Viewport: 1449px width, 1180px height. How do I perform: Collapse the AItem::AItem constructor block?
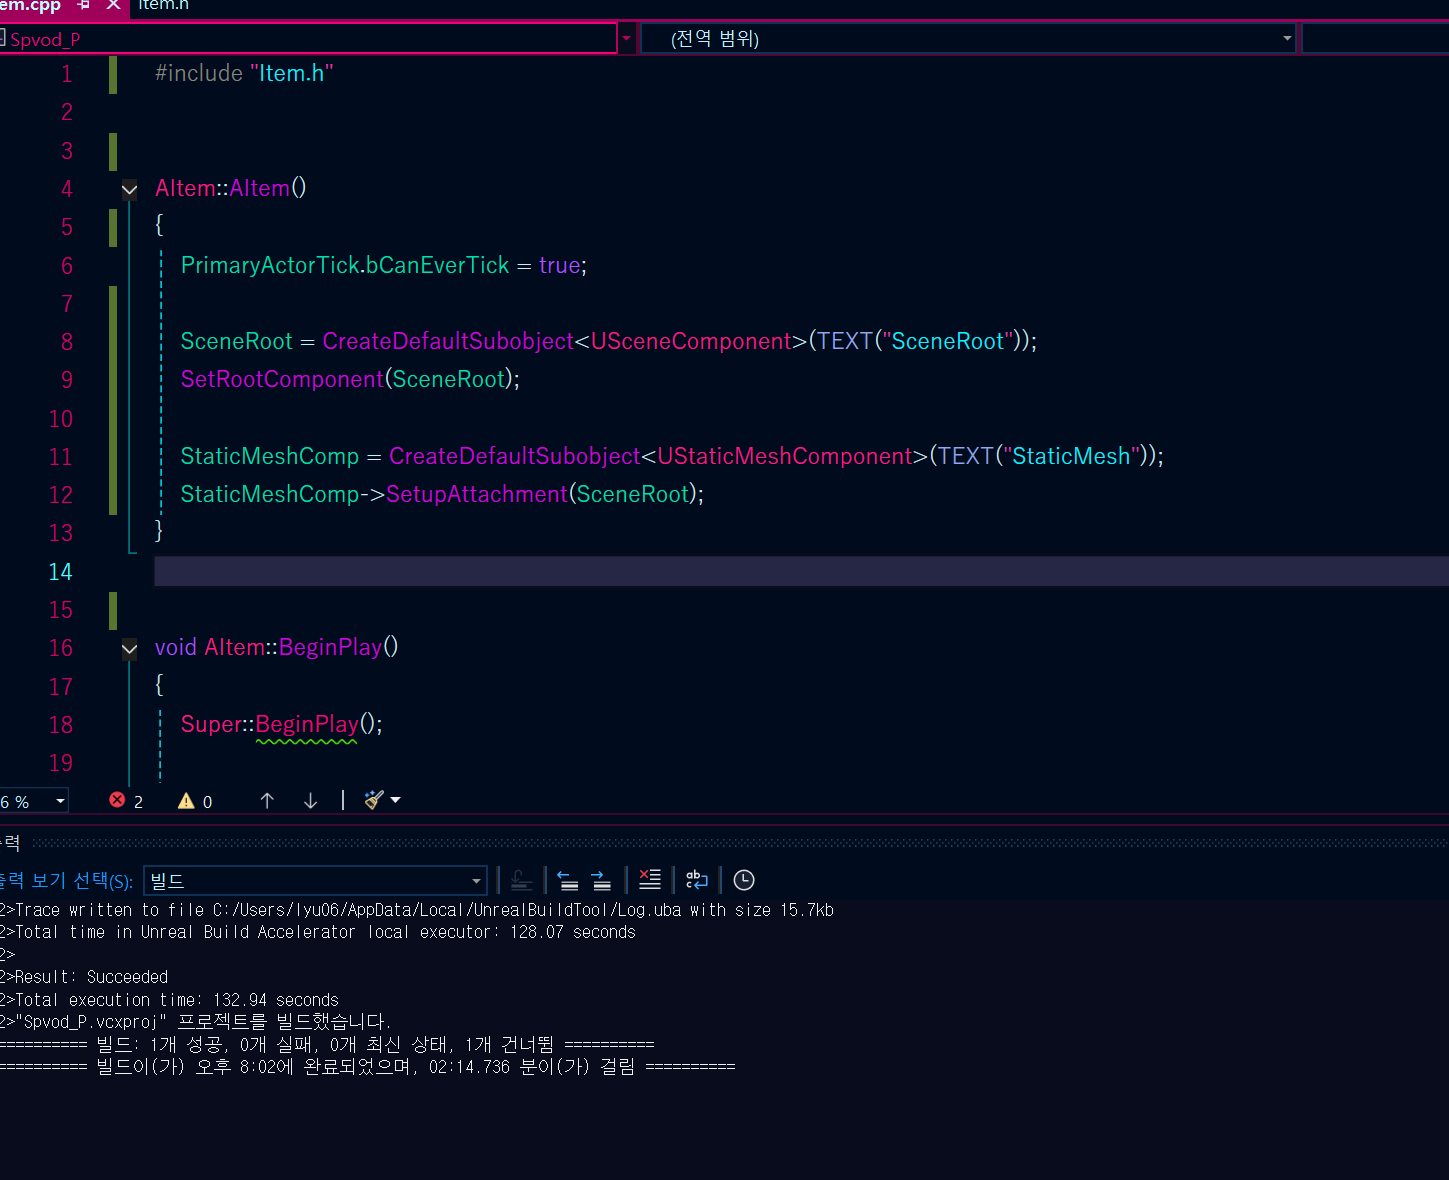(x=129, y=188)
